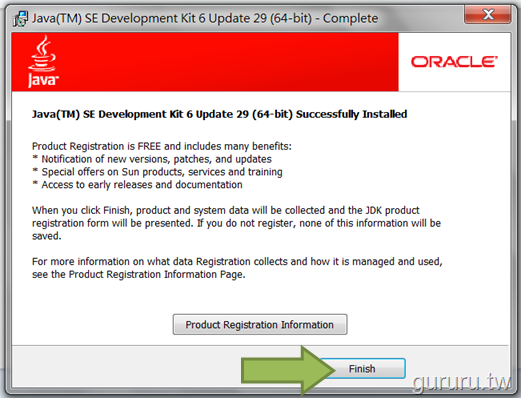Click the installer icon in the title bar

click(x=20, y=19)
